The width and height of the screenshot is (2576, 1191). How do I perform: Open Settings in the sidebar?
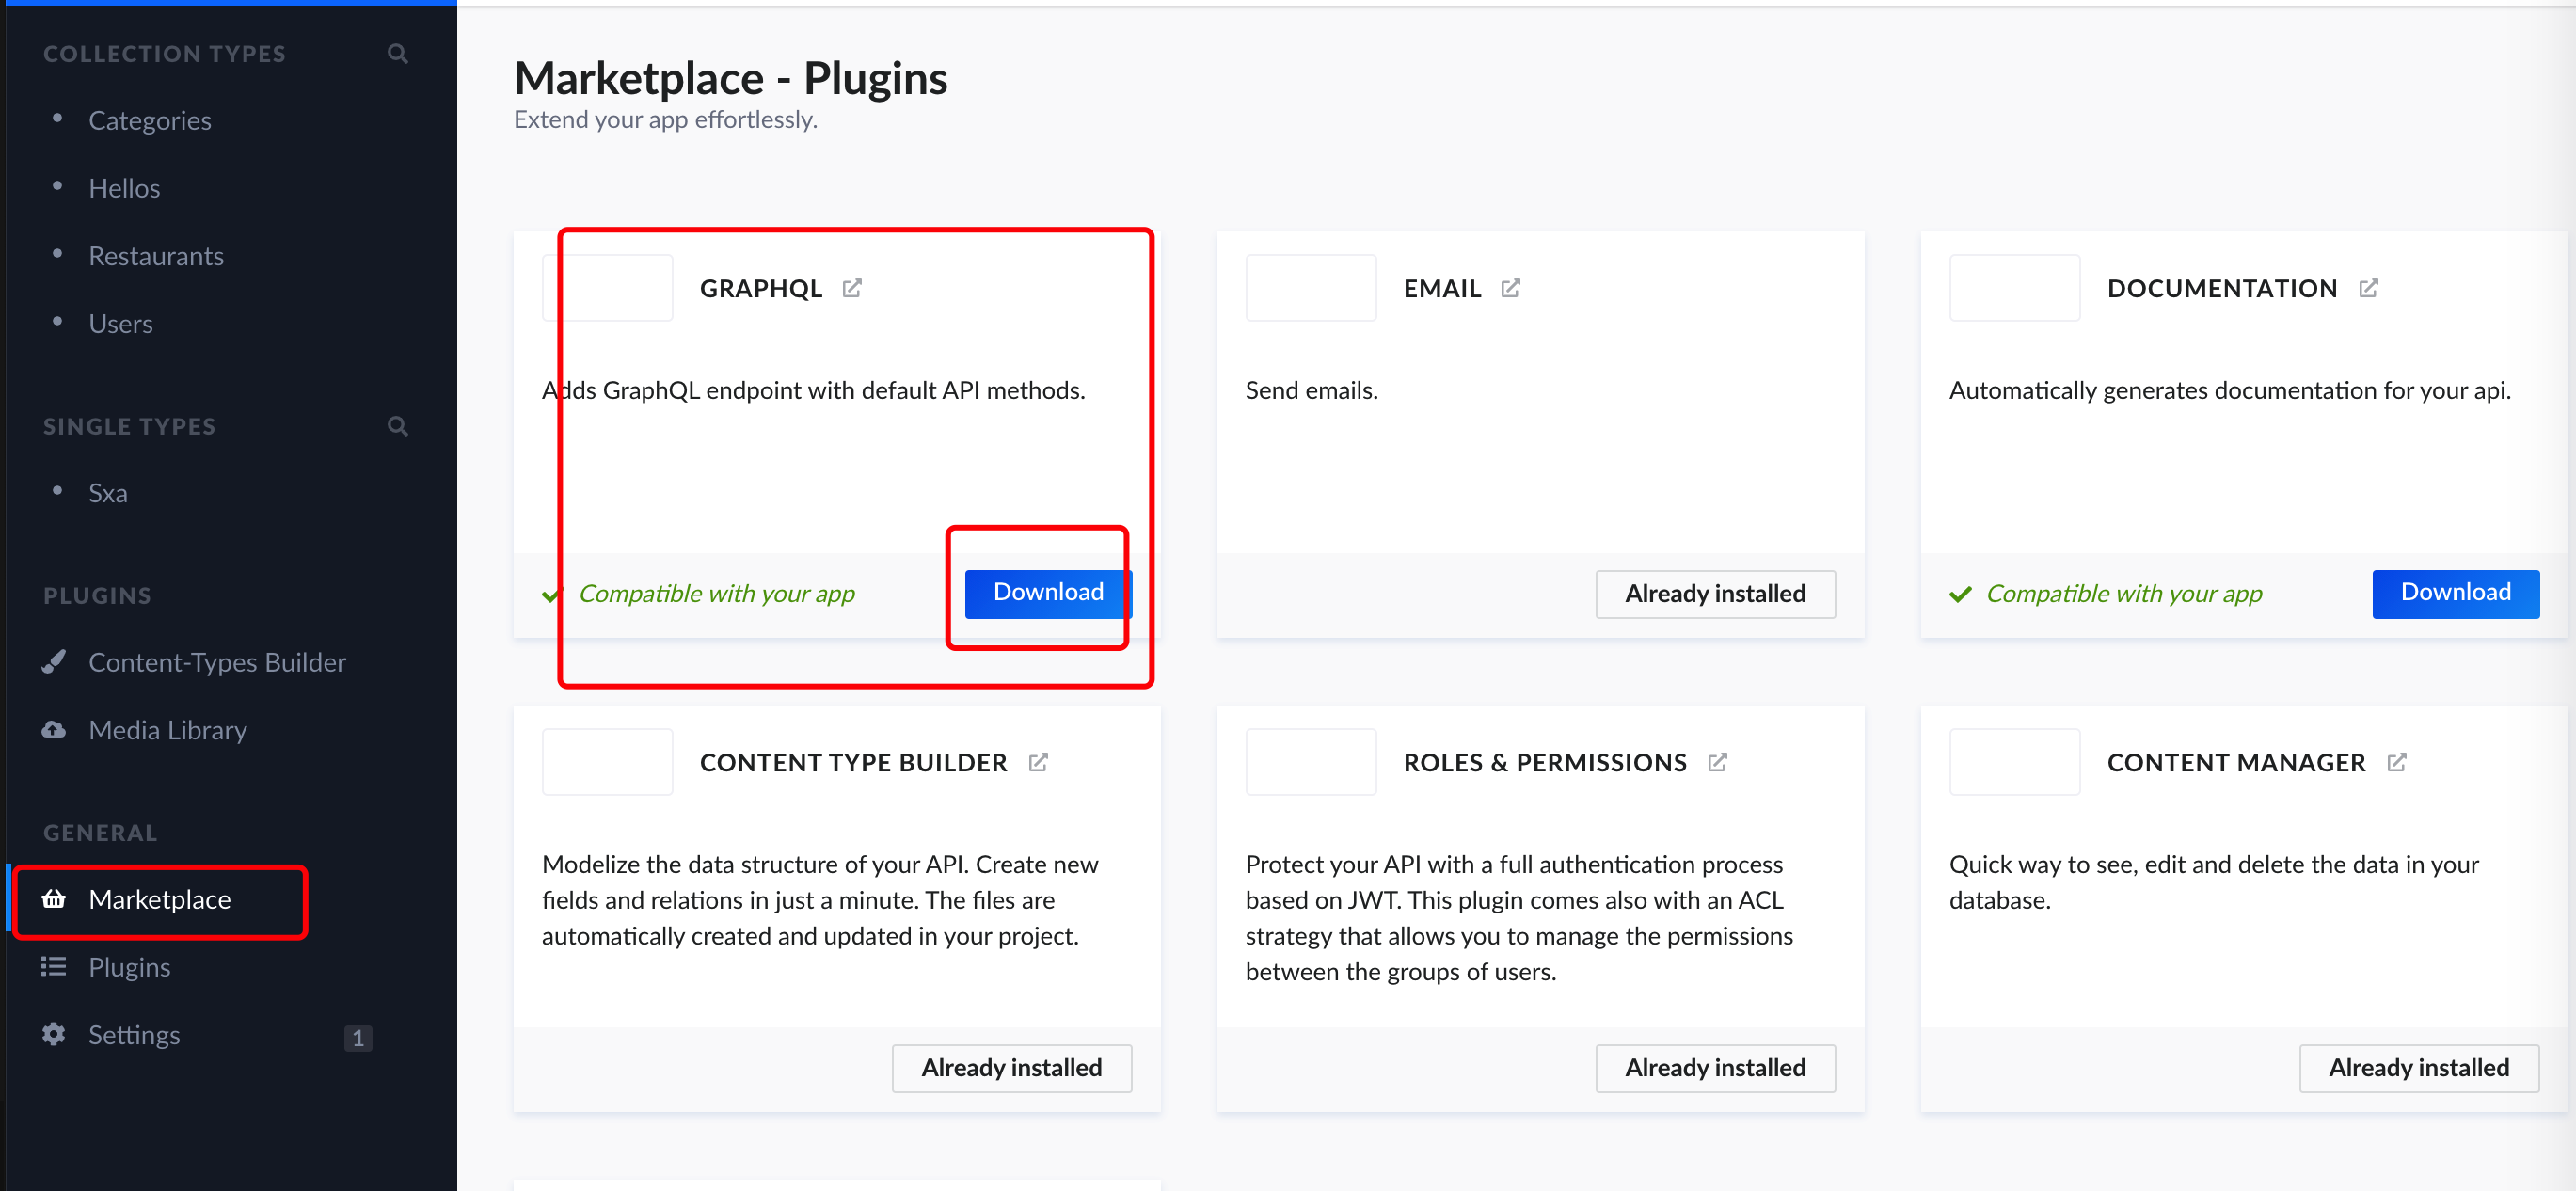tap(134, 1035)
